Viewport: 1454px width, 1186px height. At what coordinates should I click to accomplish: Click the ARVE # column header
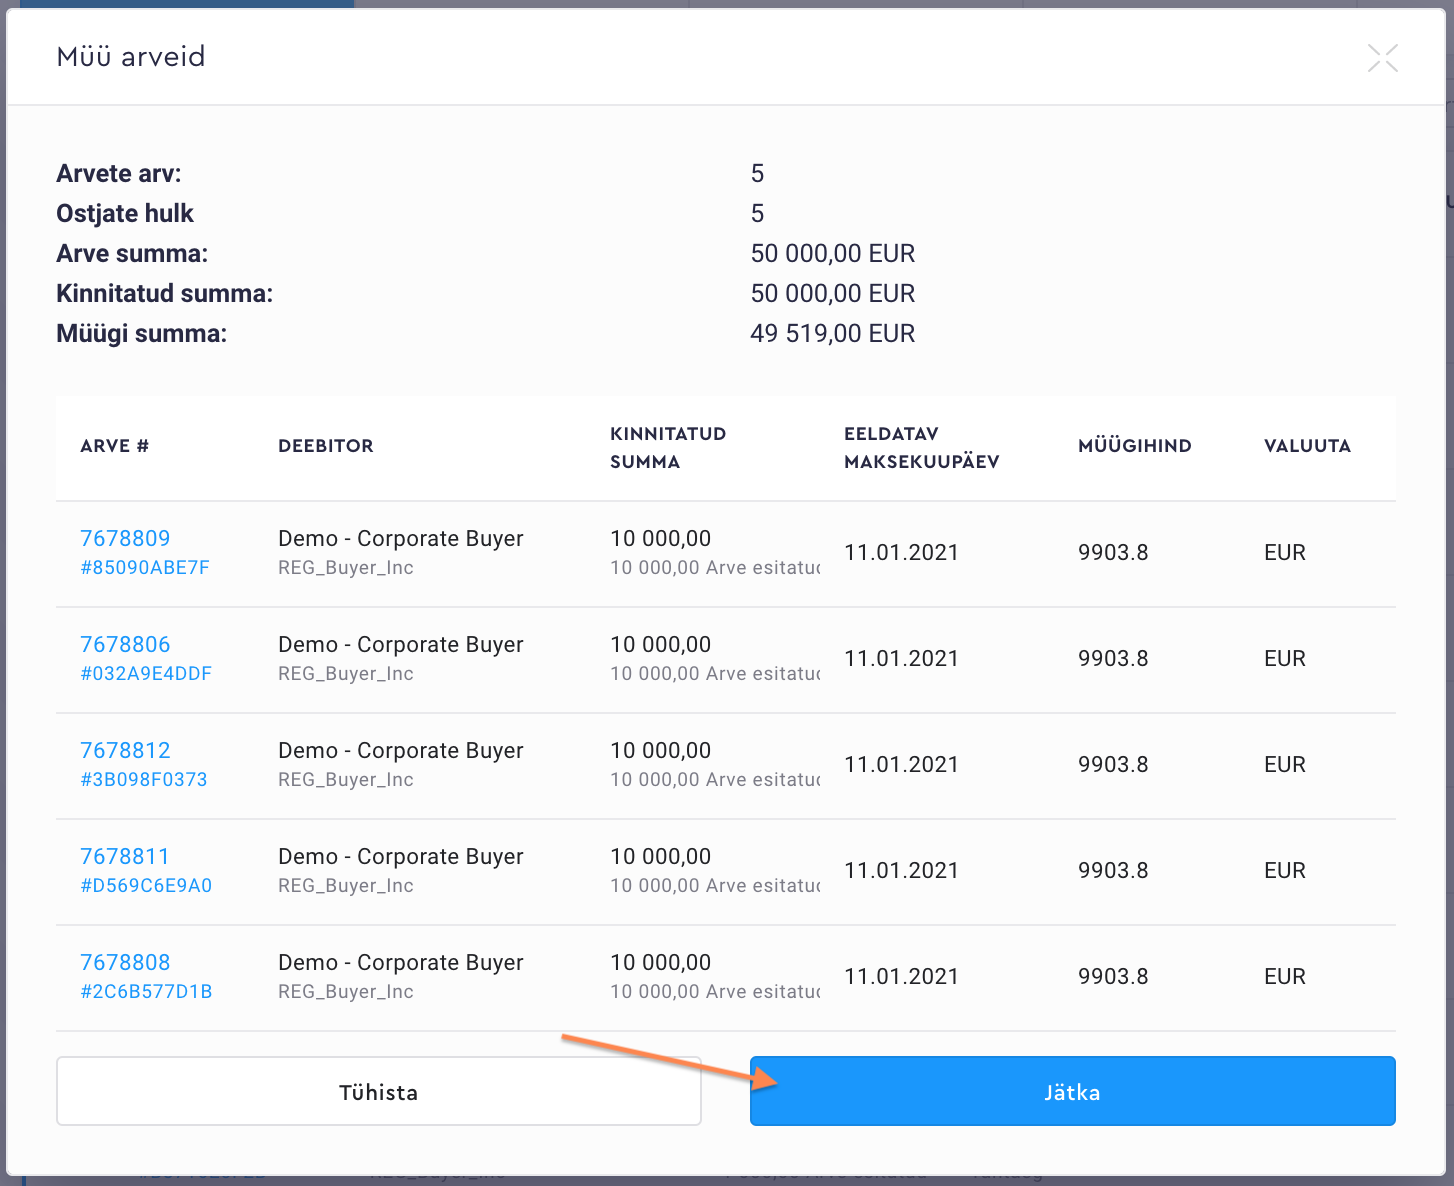click(114, 446)
